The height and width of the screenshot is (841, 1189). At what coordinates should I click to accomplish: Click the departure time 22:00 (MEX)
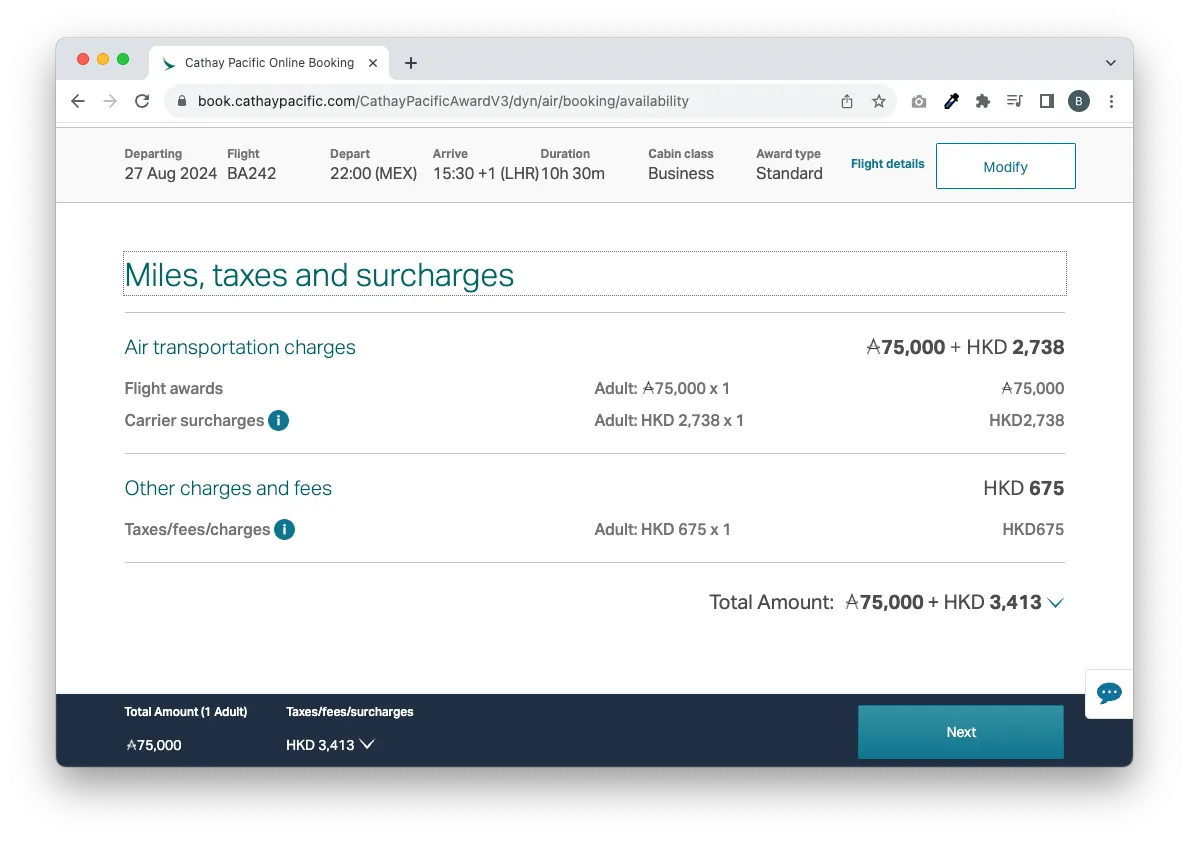tap(373, 174)
